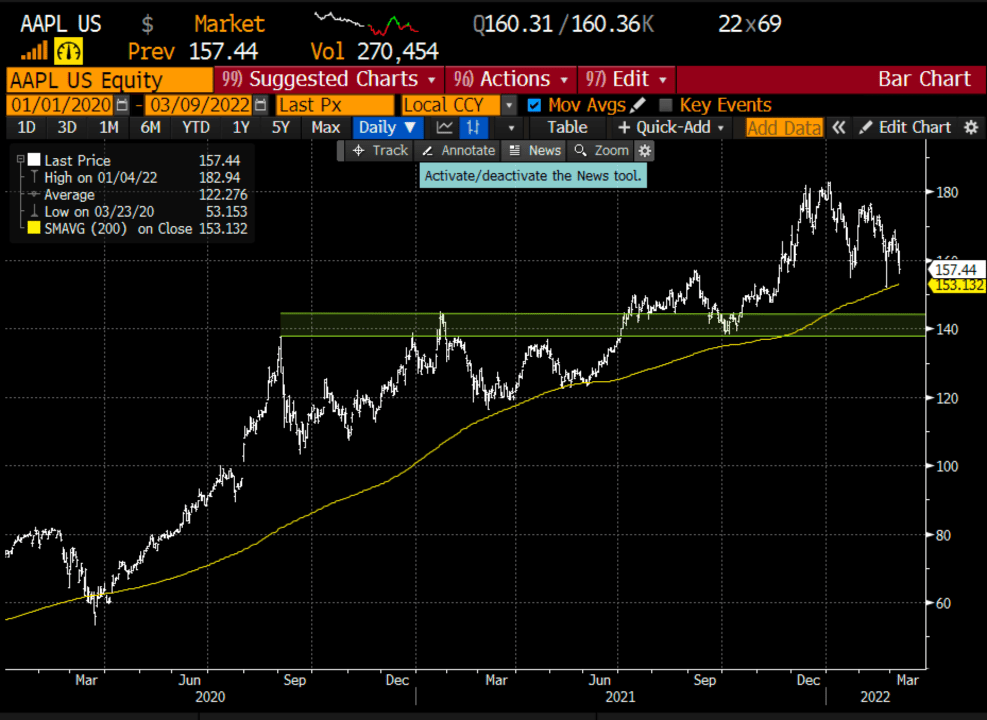The width and height of the screenshot is (987, 720).
Task: Open the Edit dropdown menu
Action: (x=626, y=79)
